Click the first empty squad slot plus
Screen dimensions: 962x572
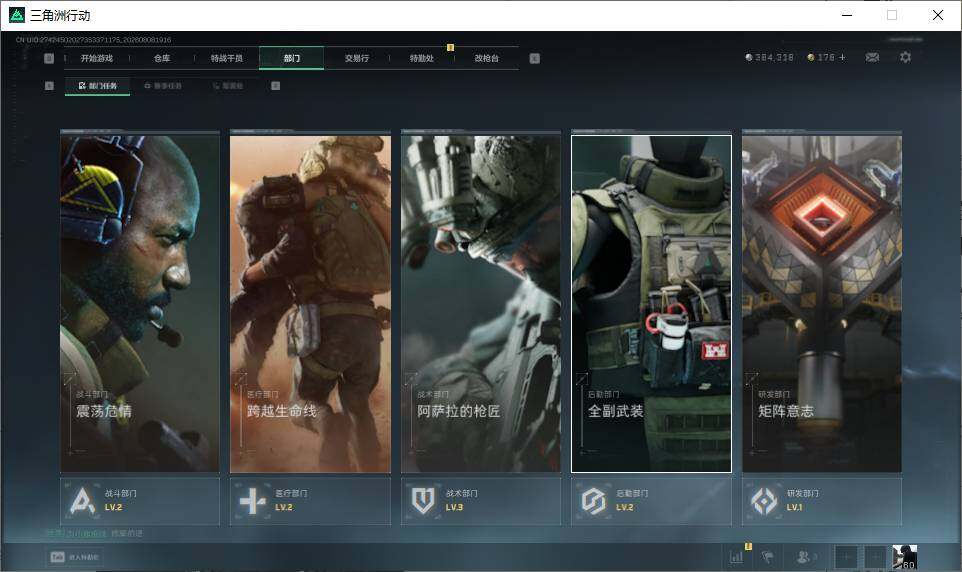[x=845, y=557]
